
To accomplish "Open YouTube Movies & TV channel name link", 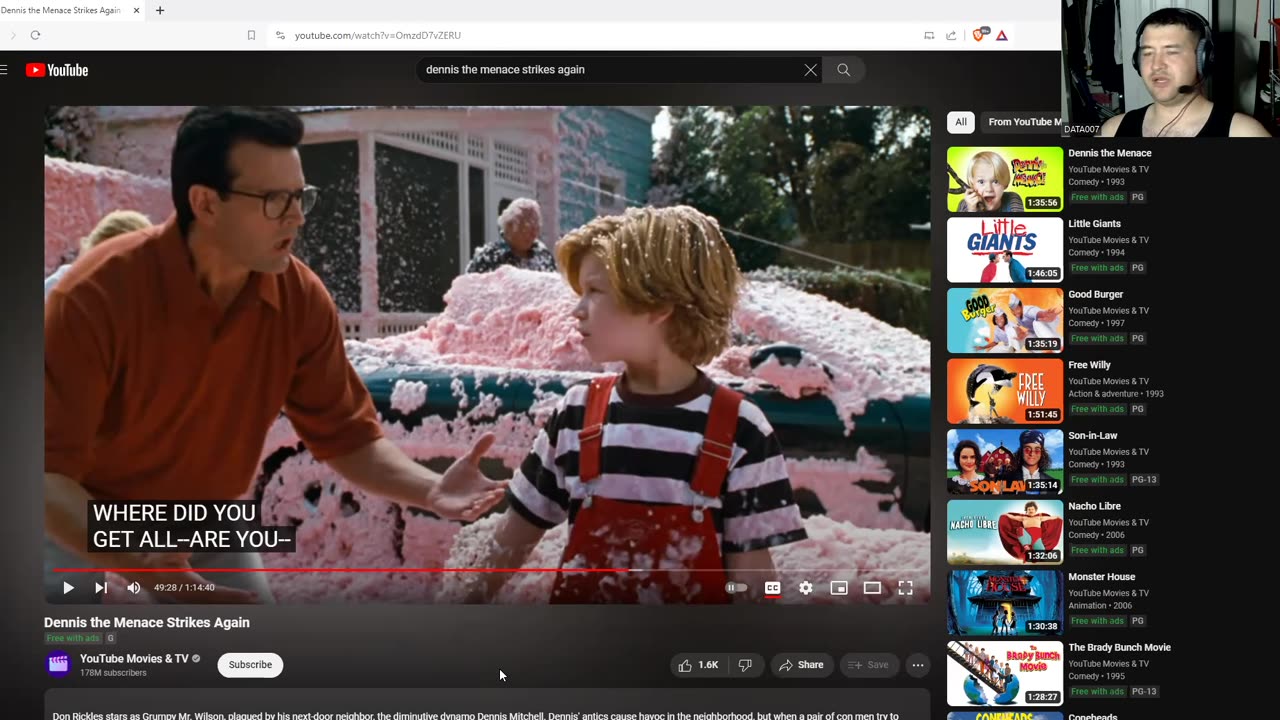I will click(x=134, y=659).
